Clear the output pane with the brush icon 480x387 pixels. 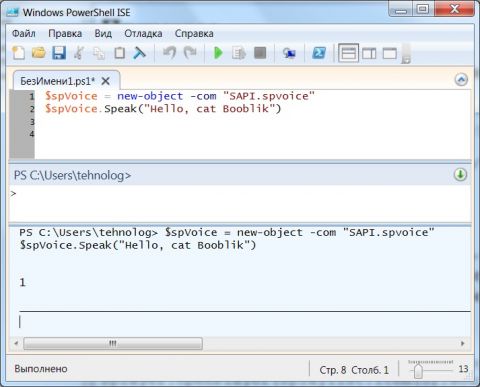(139, 53)
